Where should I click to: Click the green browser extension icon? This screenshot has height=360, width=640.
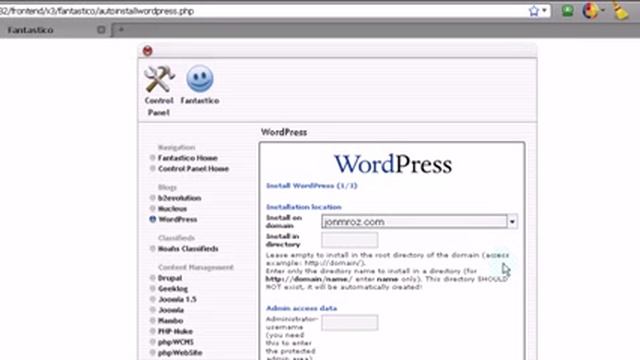(567, 11)
